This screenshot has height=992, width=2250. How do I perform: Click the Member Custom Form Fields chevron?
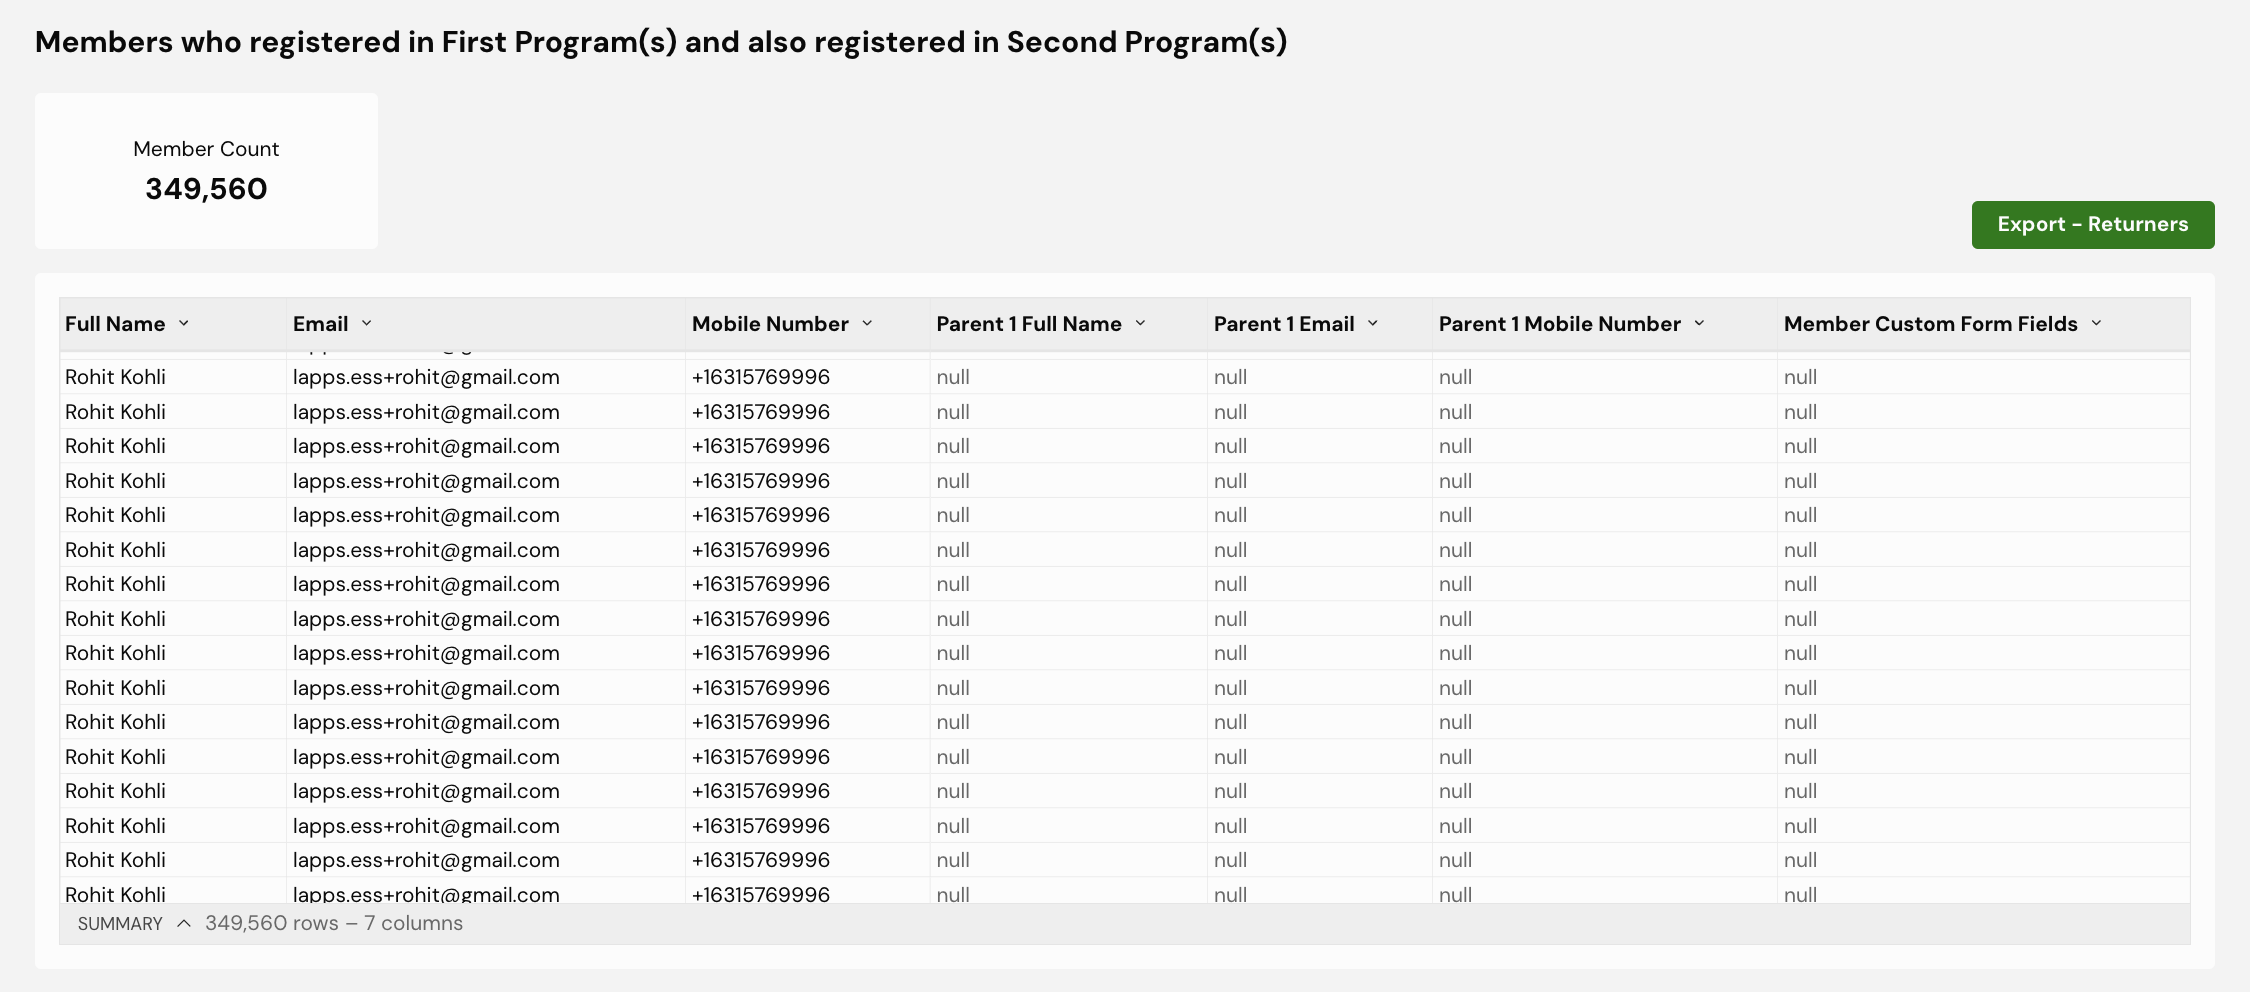coord(2096,323)
